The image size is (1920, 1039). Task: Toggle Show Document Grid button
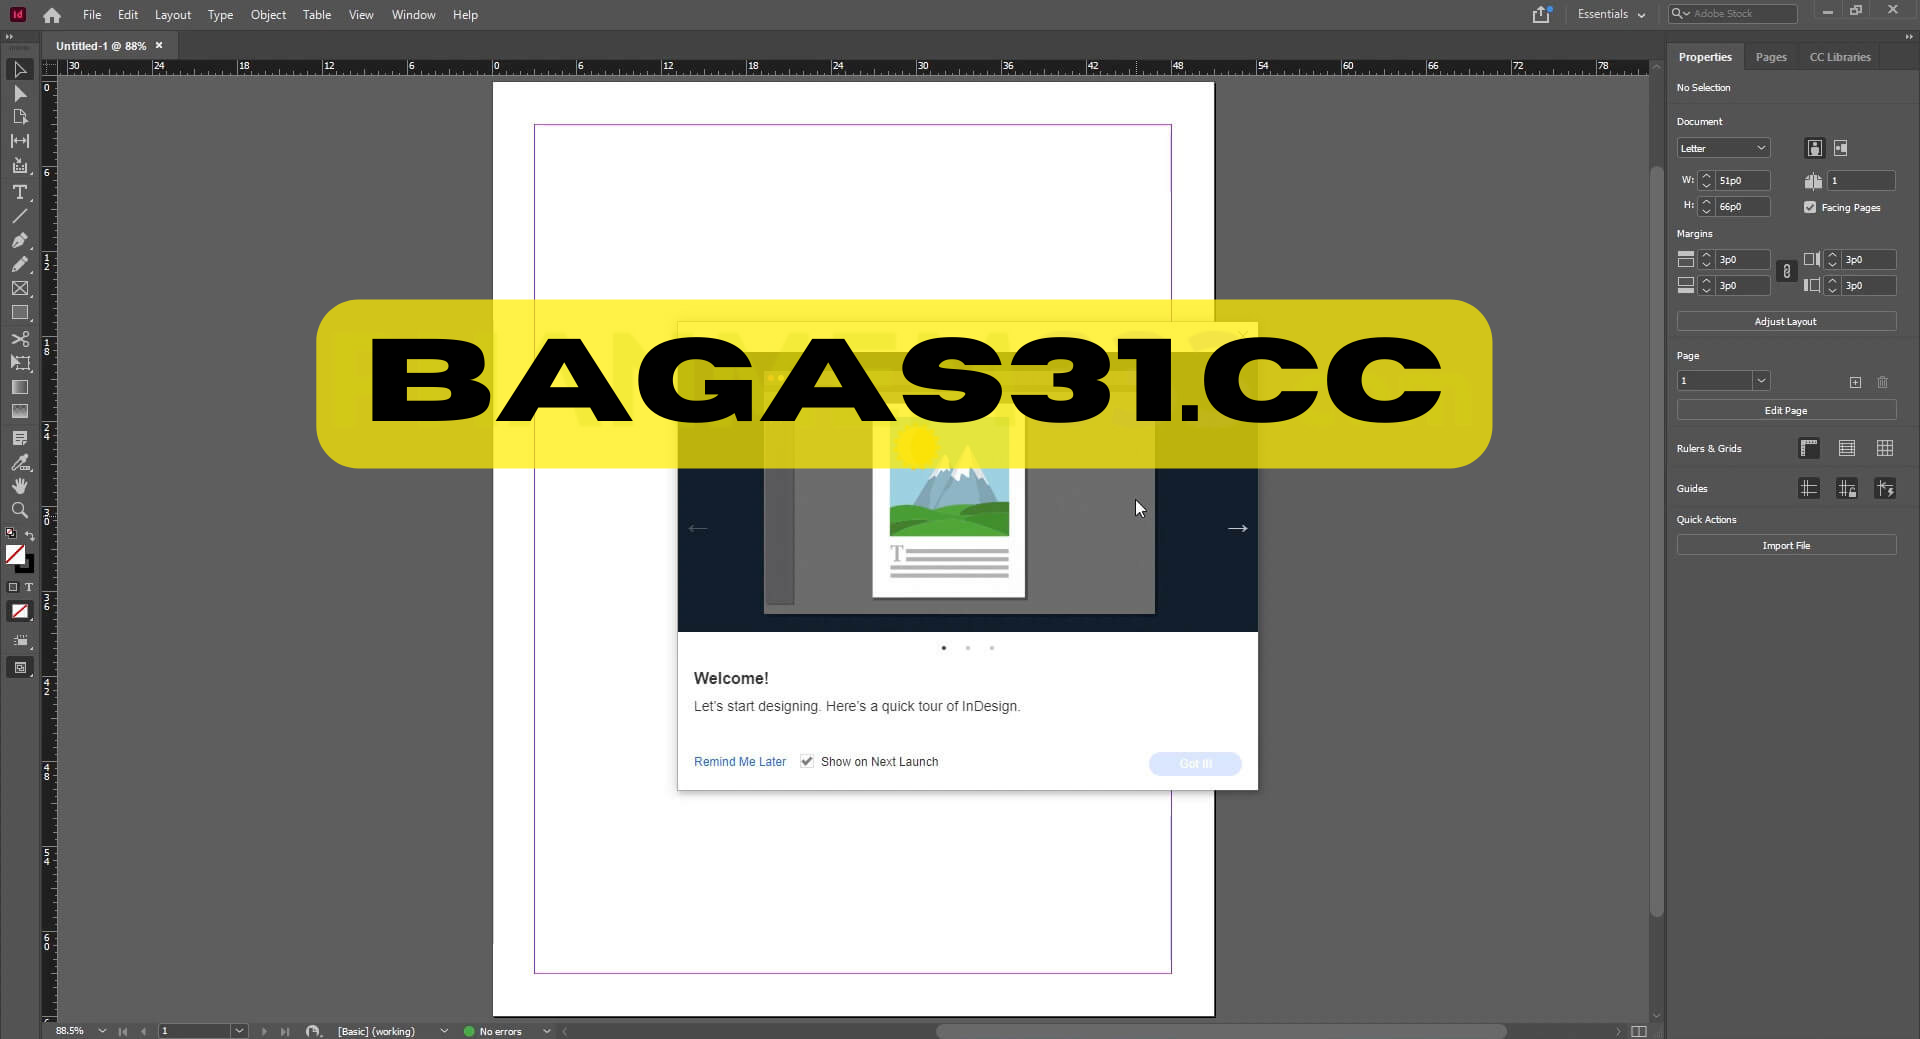click(1885, 448)
